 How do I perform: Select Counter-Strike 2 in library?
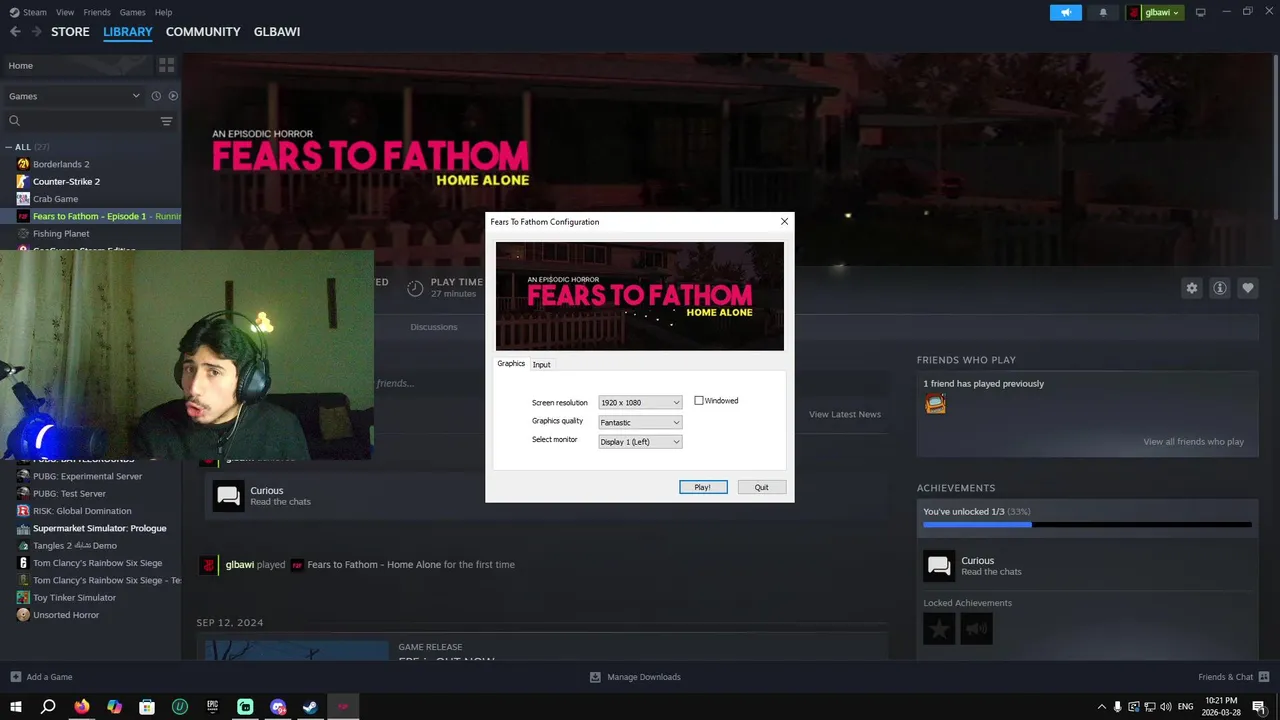coord(66,182)
